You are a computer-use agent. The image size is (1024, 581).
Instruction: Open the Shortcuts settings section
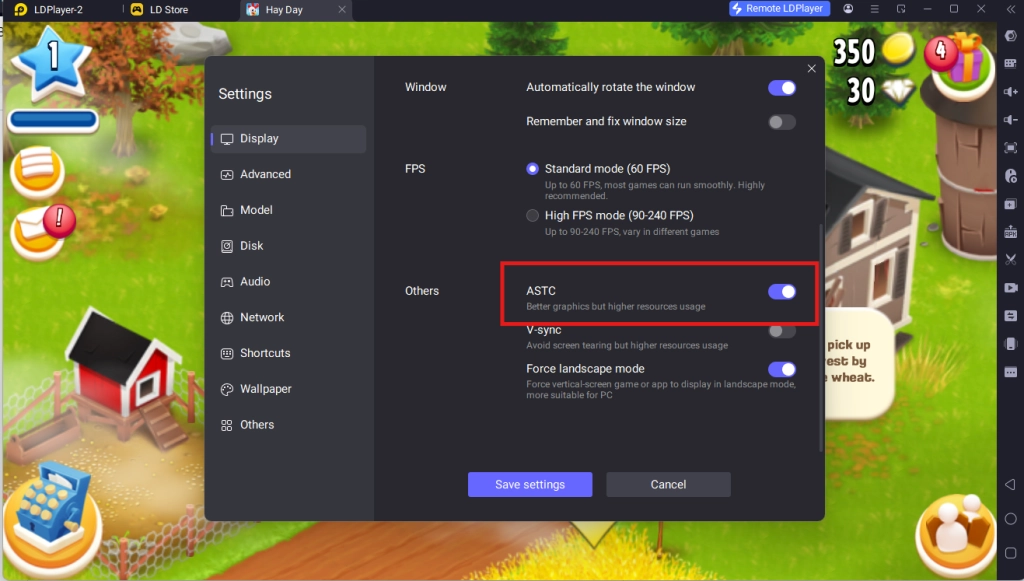[288, 353]
